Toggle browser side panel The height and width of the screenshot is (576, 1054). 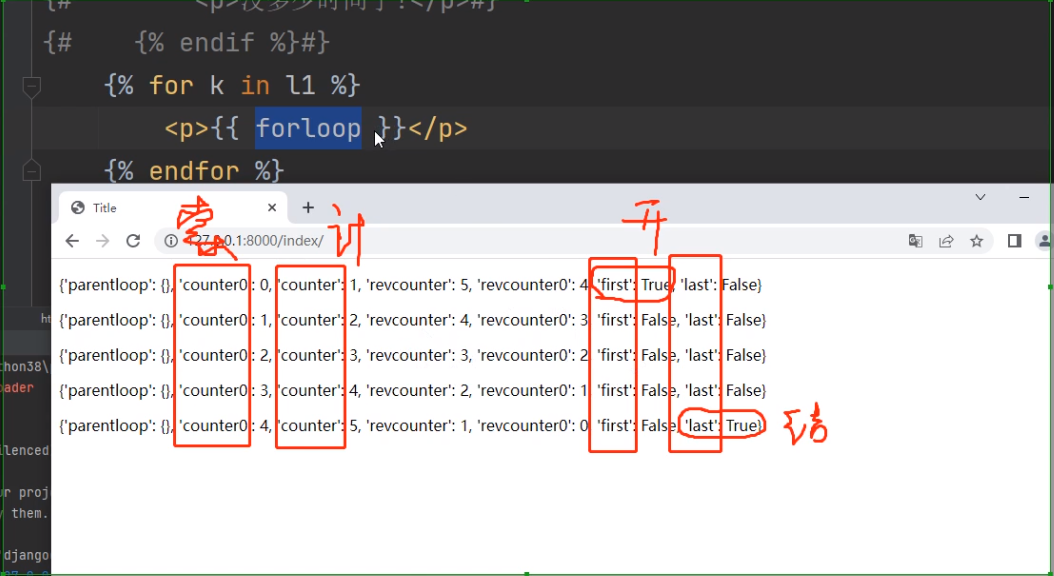click(1015, 241)
